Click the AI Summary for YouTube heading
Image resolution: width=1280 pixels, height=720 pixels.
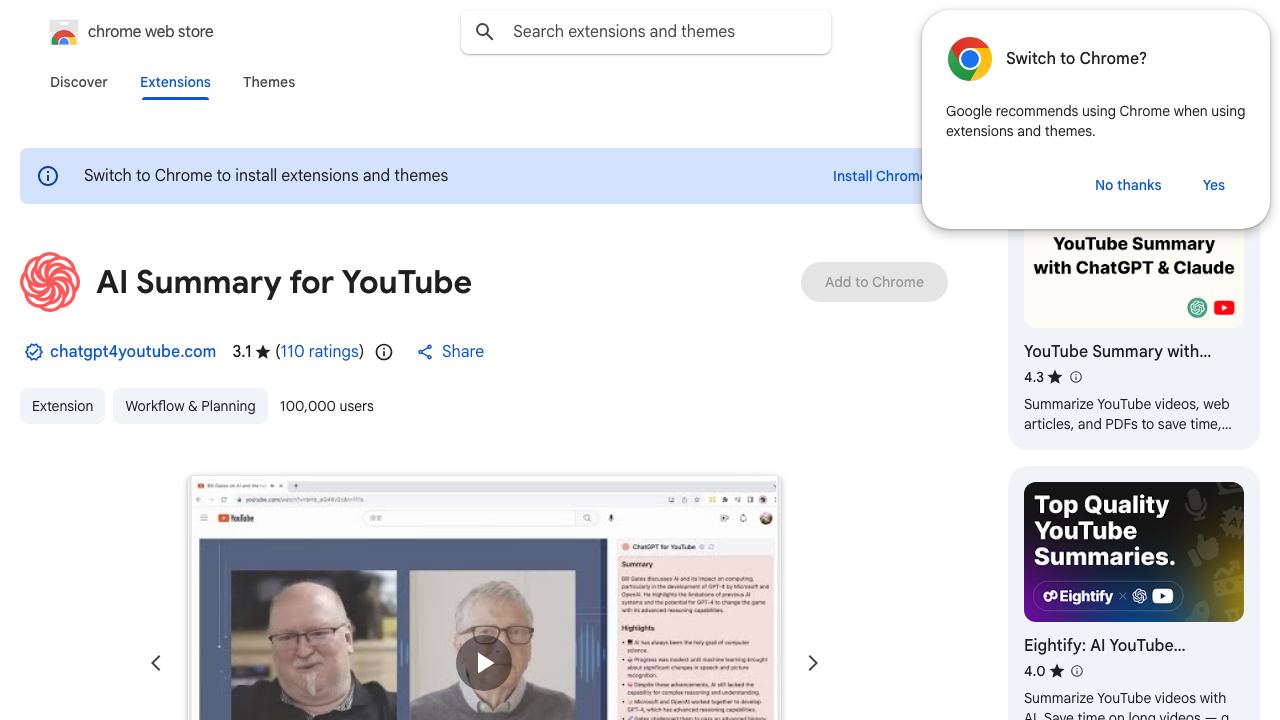284,282
